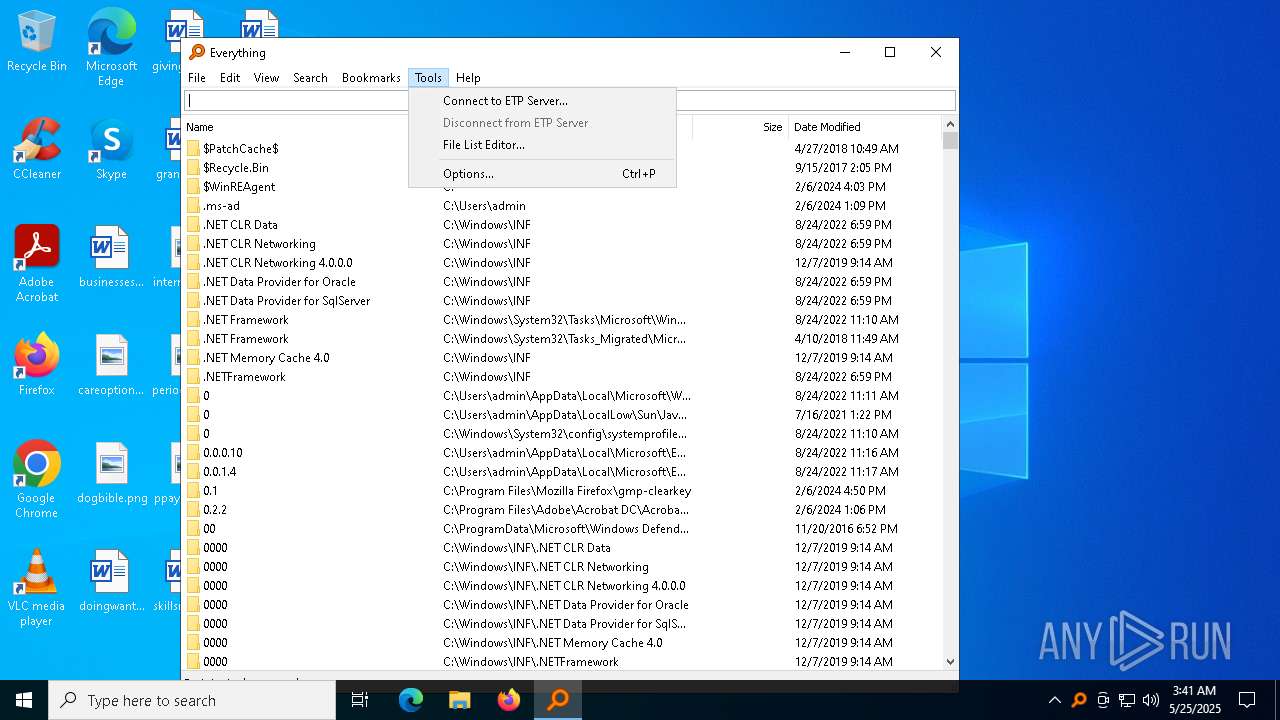
Task: Launch CCleaner desktop shortcut
Action: click(37, 149)
